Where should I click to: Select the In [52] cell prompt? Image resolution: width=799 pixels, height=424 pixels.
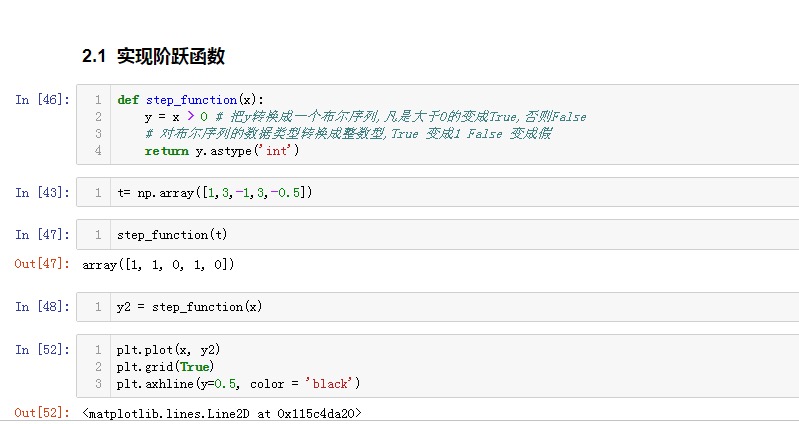pyautogui.click(x=43, y=350)
